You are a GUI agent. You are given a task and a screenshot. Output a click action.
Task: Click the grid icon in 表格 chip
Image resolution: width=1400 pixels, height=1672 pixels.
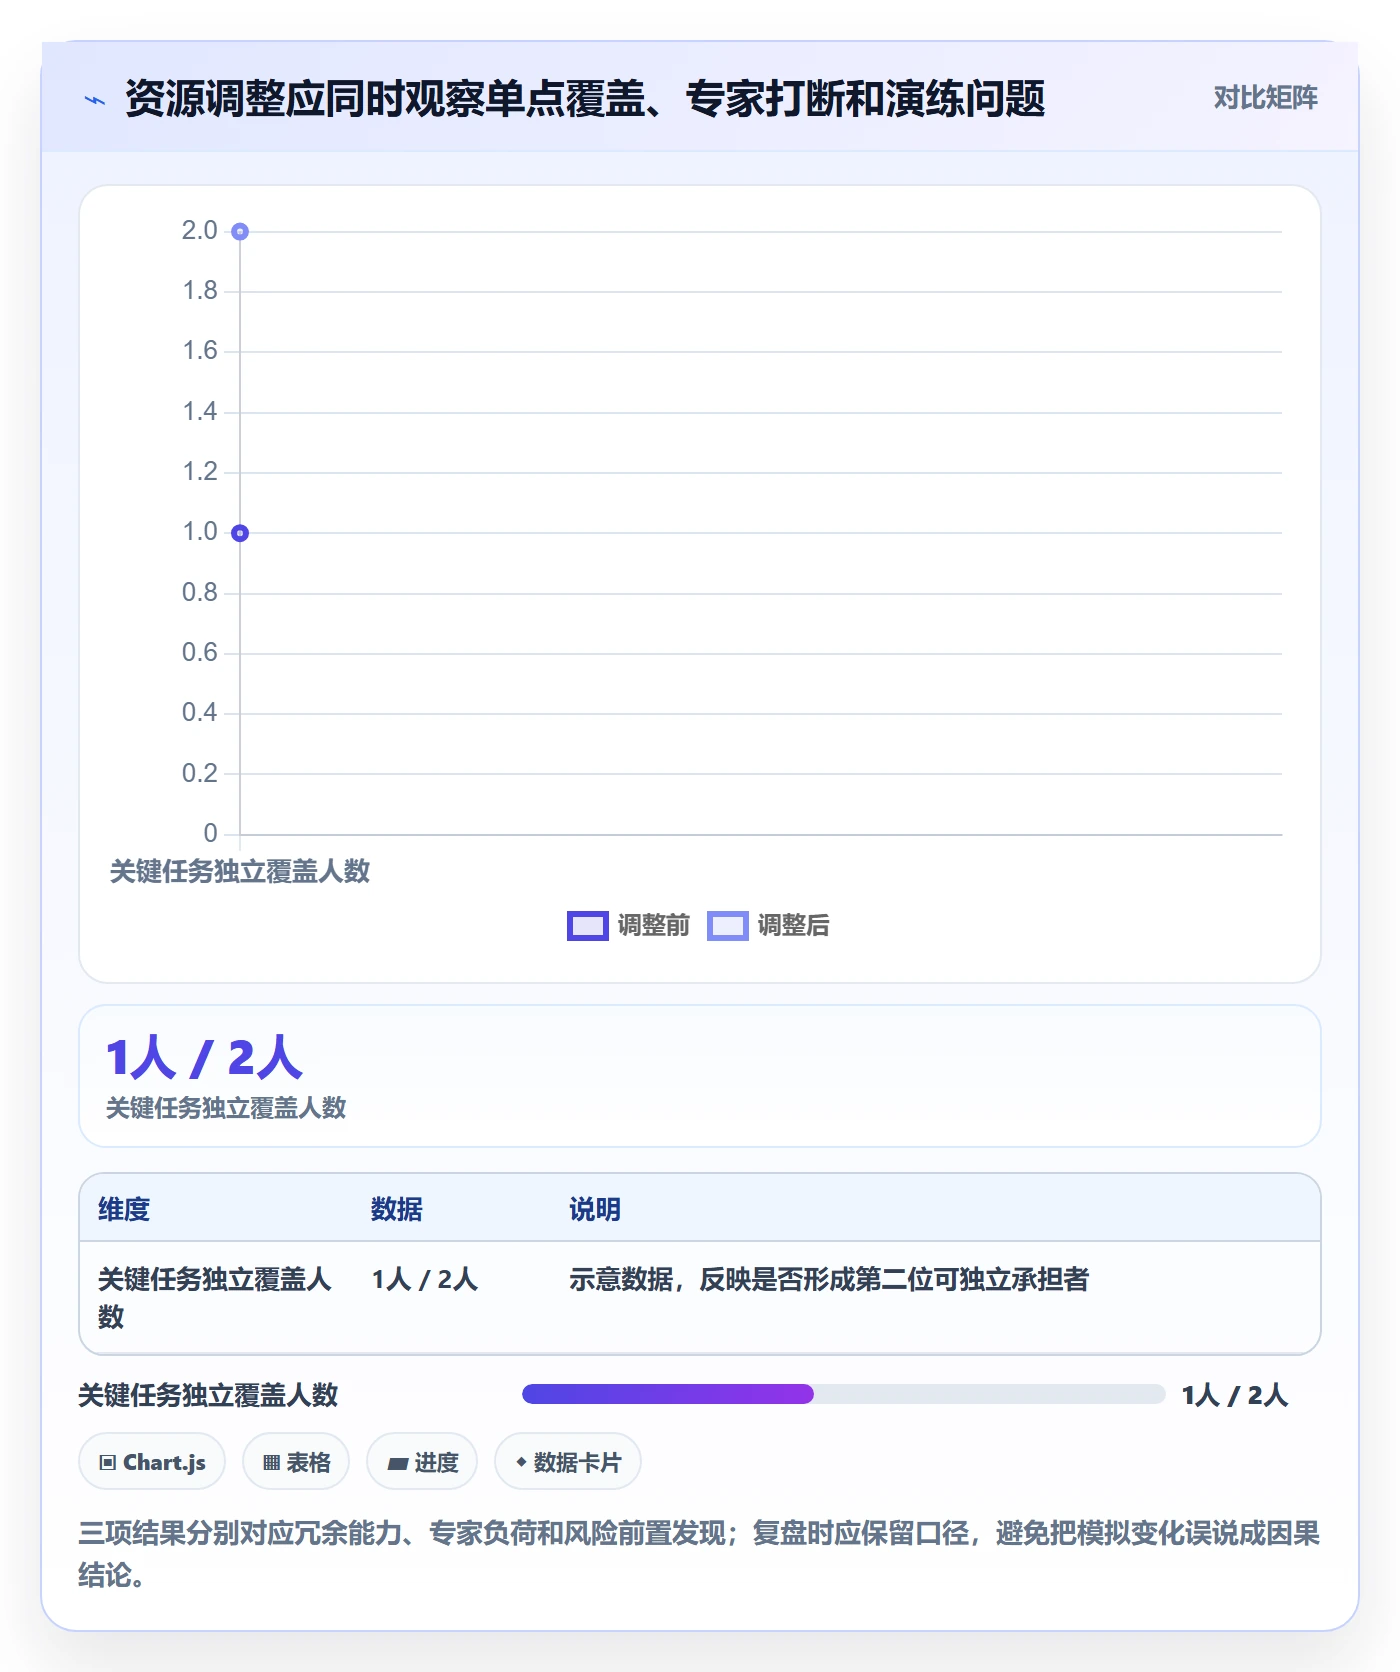(271, 1463)
